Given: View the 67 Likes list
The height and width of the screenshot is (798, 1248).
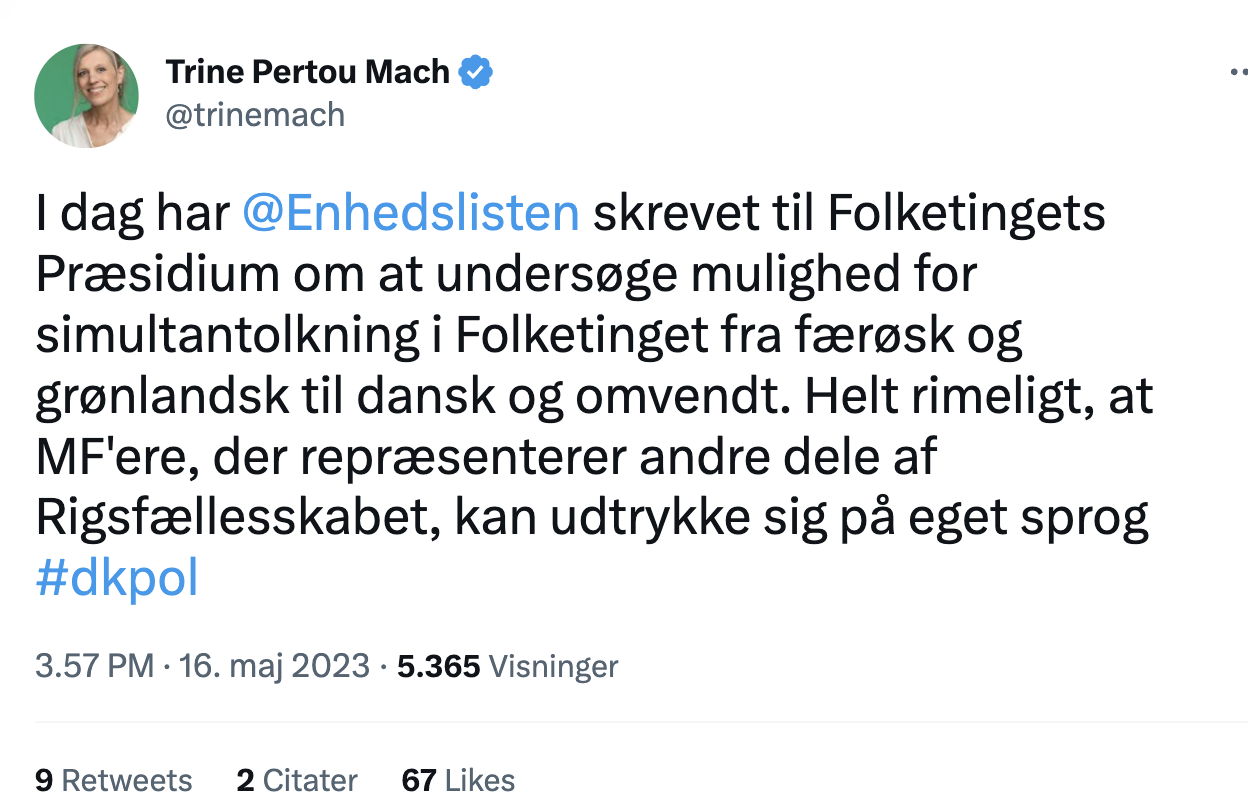Looking at the screenshot, I should click(x=458, y=780).
